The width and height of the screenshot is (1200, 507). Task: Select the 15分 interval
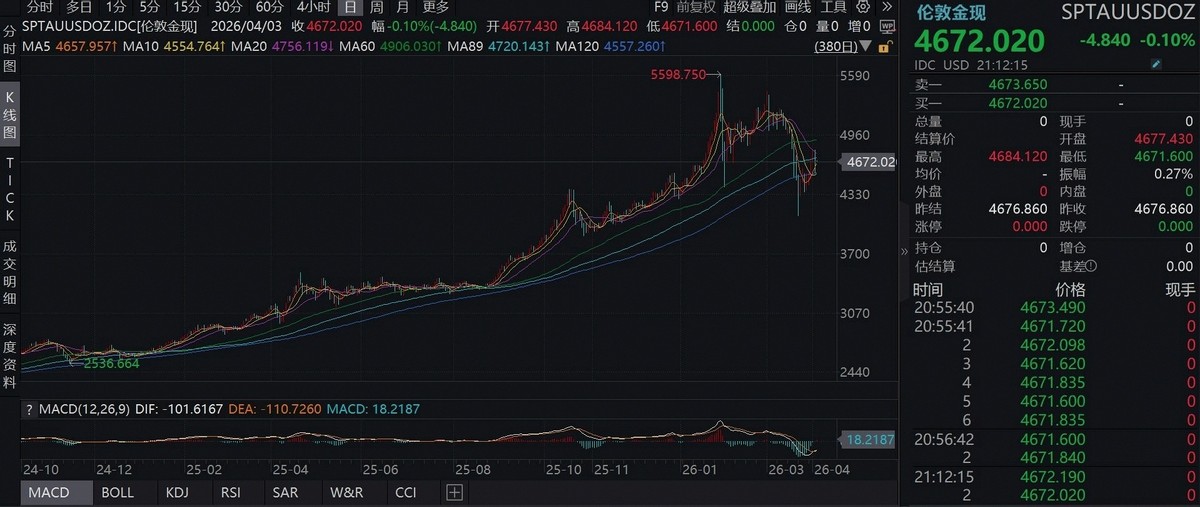tap(186, 7)
